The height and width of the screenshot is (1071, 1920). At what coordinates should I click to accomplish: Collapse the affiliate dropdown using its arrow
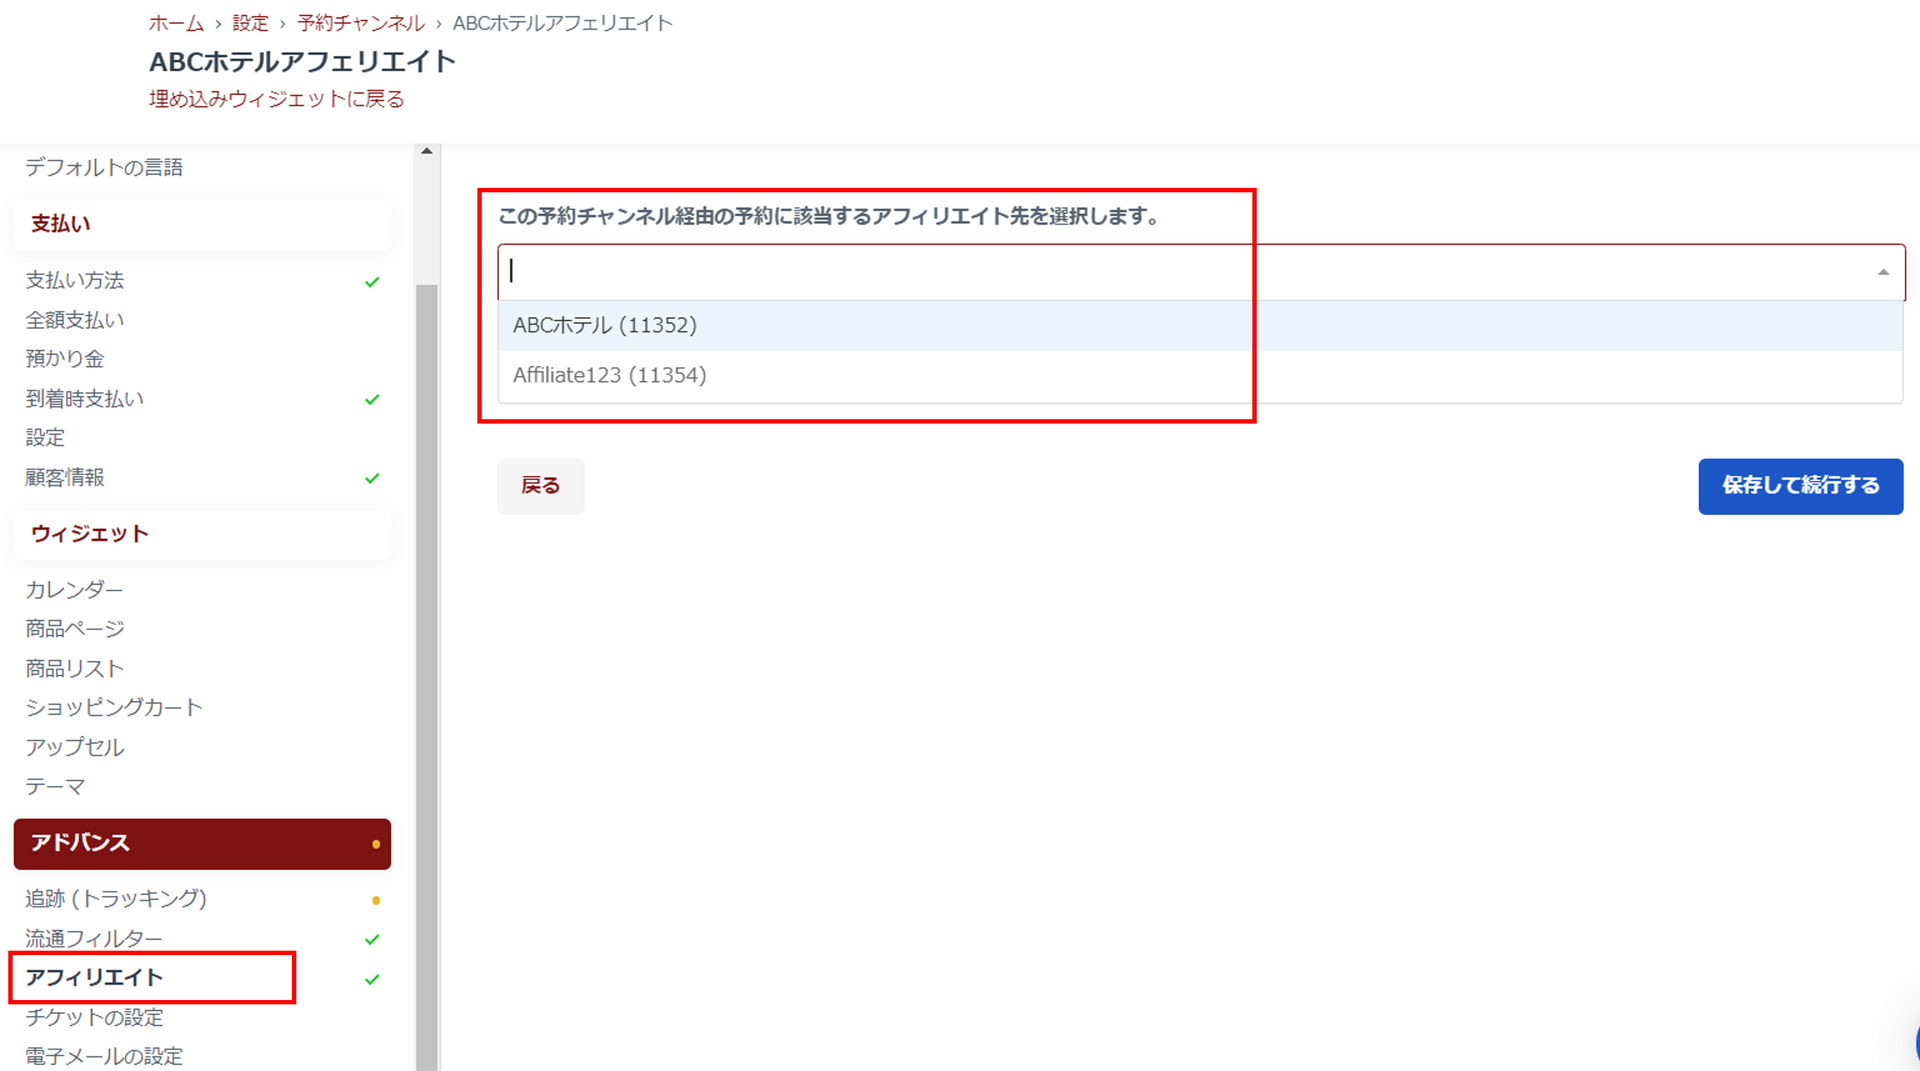coord(1883,272)
